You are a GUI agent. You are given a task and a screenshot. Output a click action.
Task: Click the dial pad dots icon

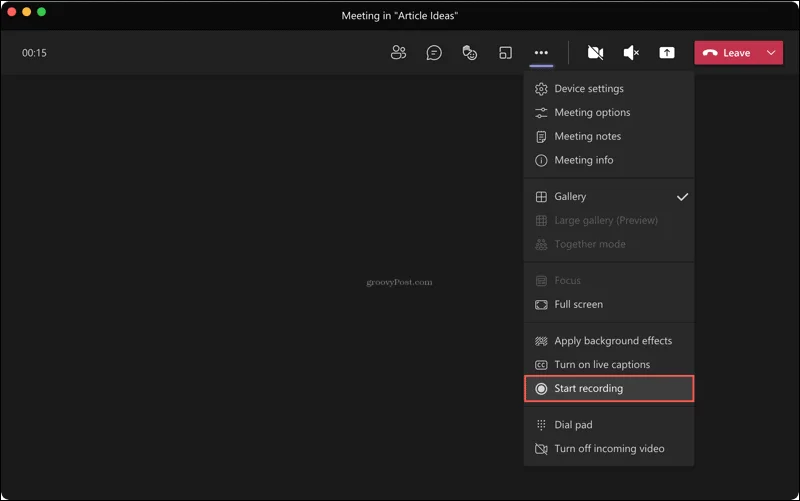[541, 425]
